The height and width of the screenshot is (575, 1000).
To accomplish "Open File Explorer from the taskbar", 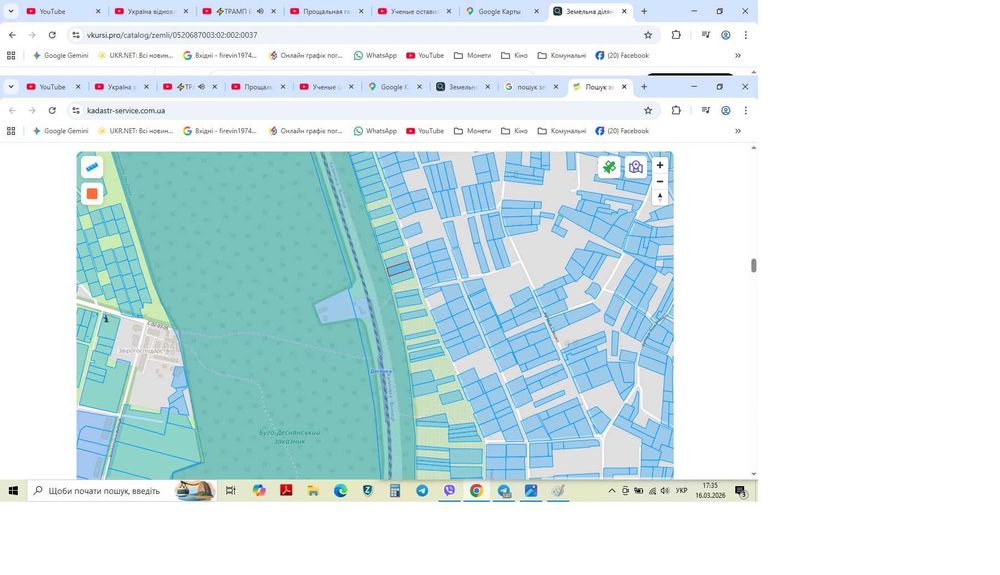I will [x=313, y=491].
